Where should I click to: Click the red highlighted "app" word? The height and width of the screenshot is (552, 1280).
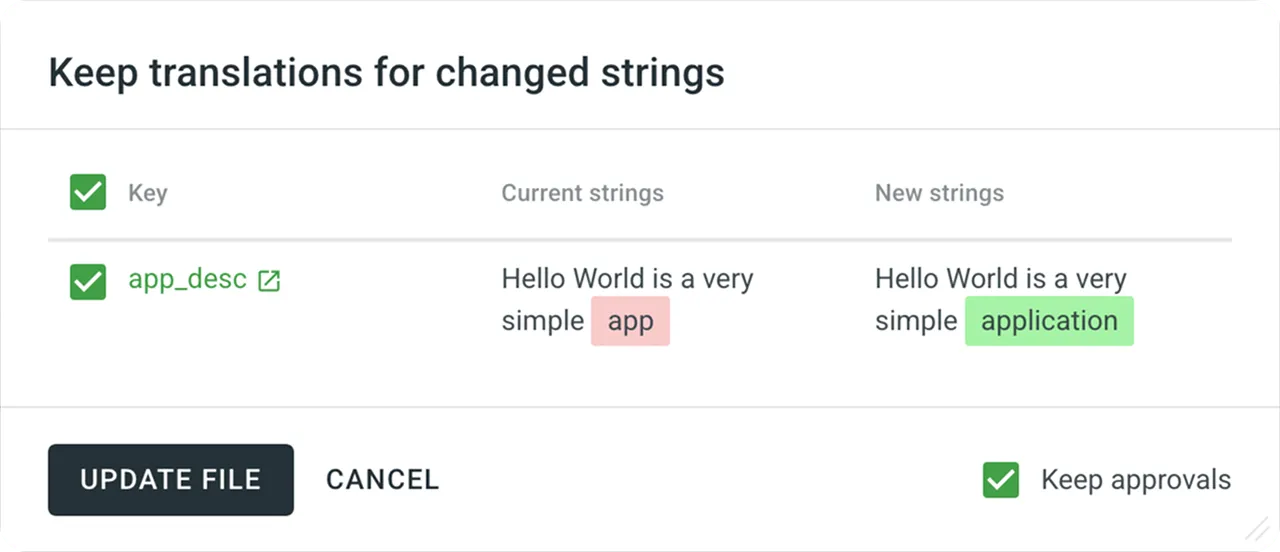[630, 322]
